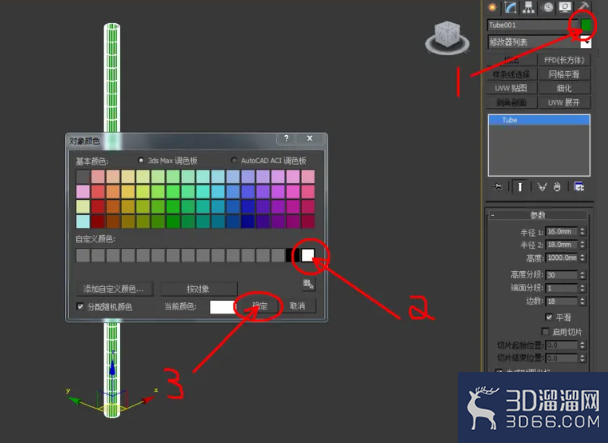Uncheck the 平滑 checkbox

point(549,317)
